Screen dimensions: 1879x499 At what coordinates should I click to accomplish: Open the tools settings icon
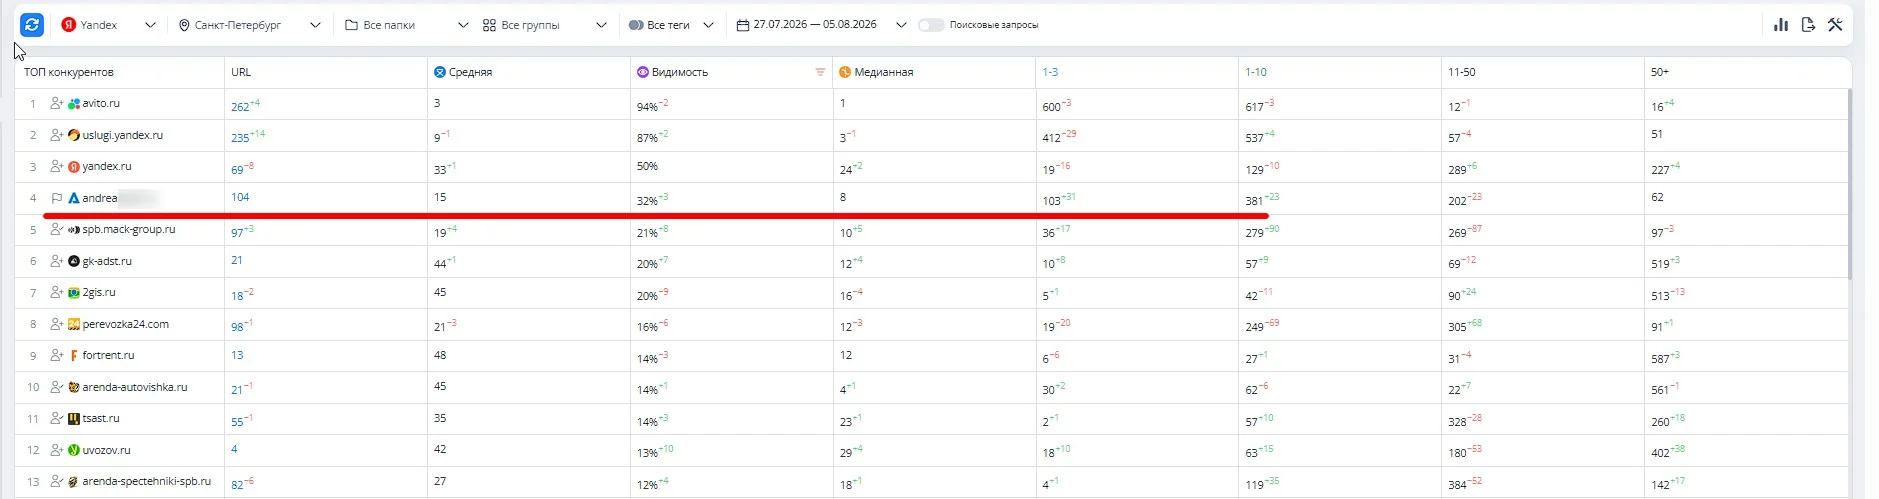1835,25
